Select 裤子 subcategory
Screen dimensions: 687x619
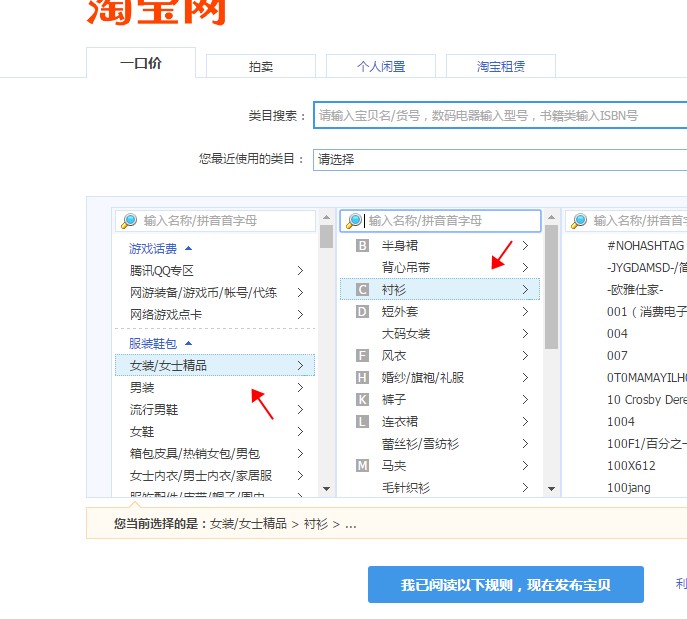pos(440,400)
